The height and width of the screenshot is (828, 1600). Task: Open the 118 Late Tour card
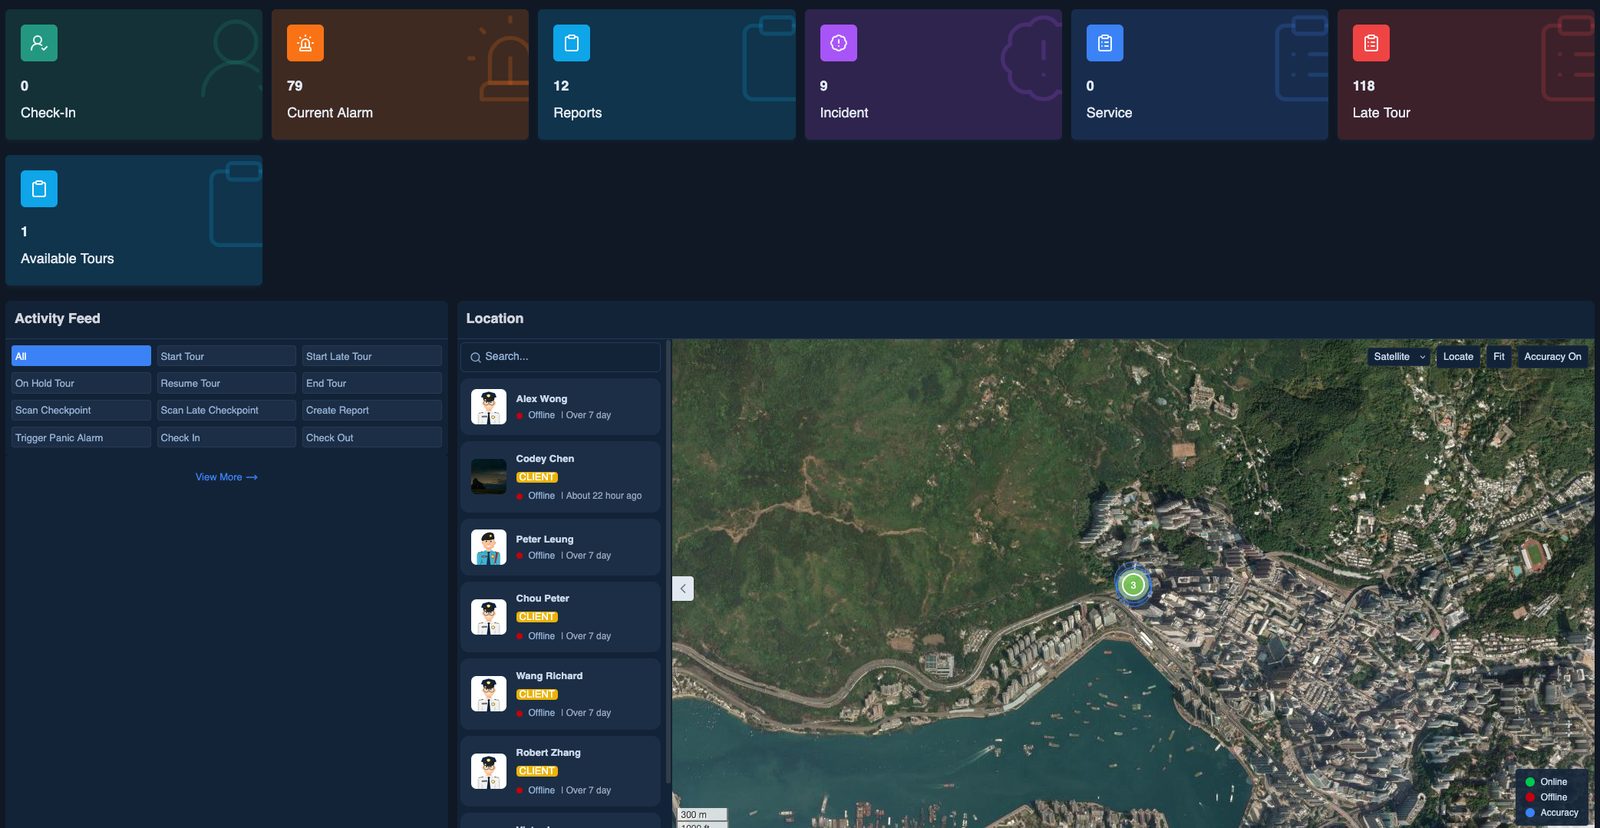(1466, 75)
